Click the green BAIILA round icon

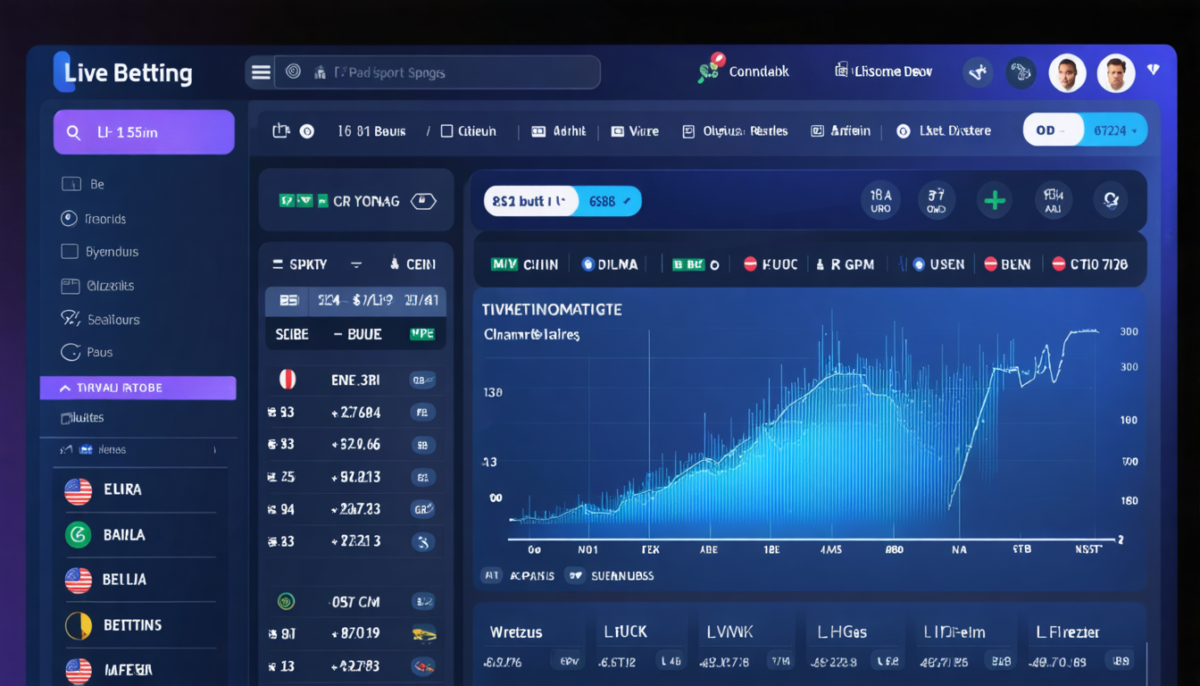point(77,535)
